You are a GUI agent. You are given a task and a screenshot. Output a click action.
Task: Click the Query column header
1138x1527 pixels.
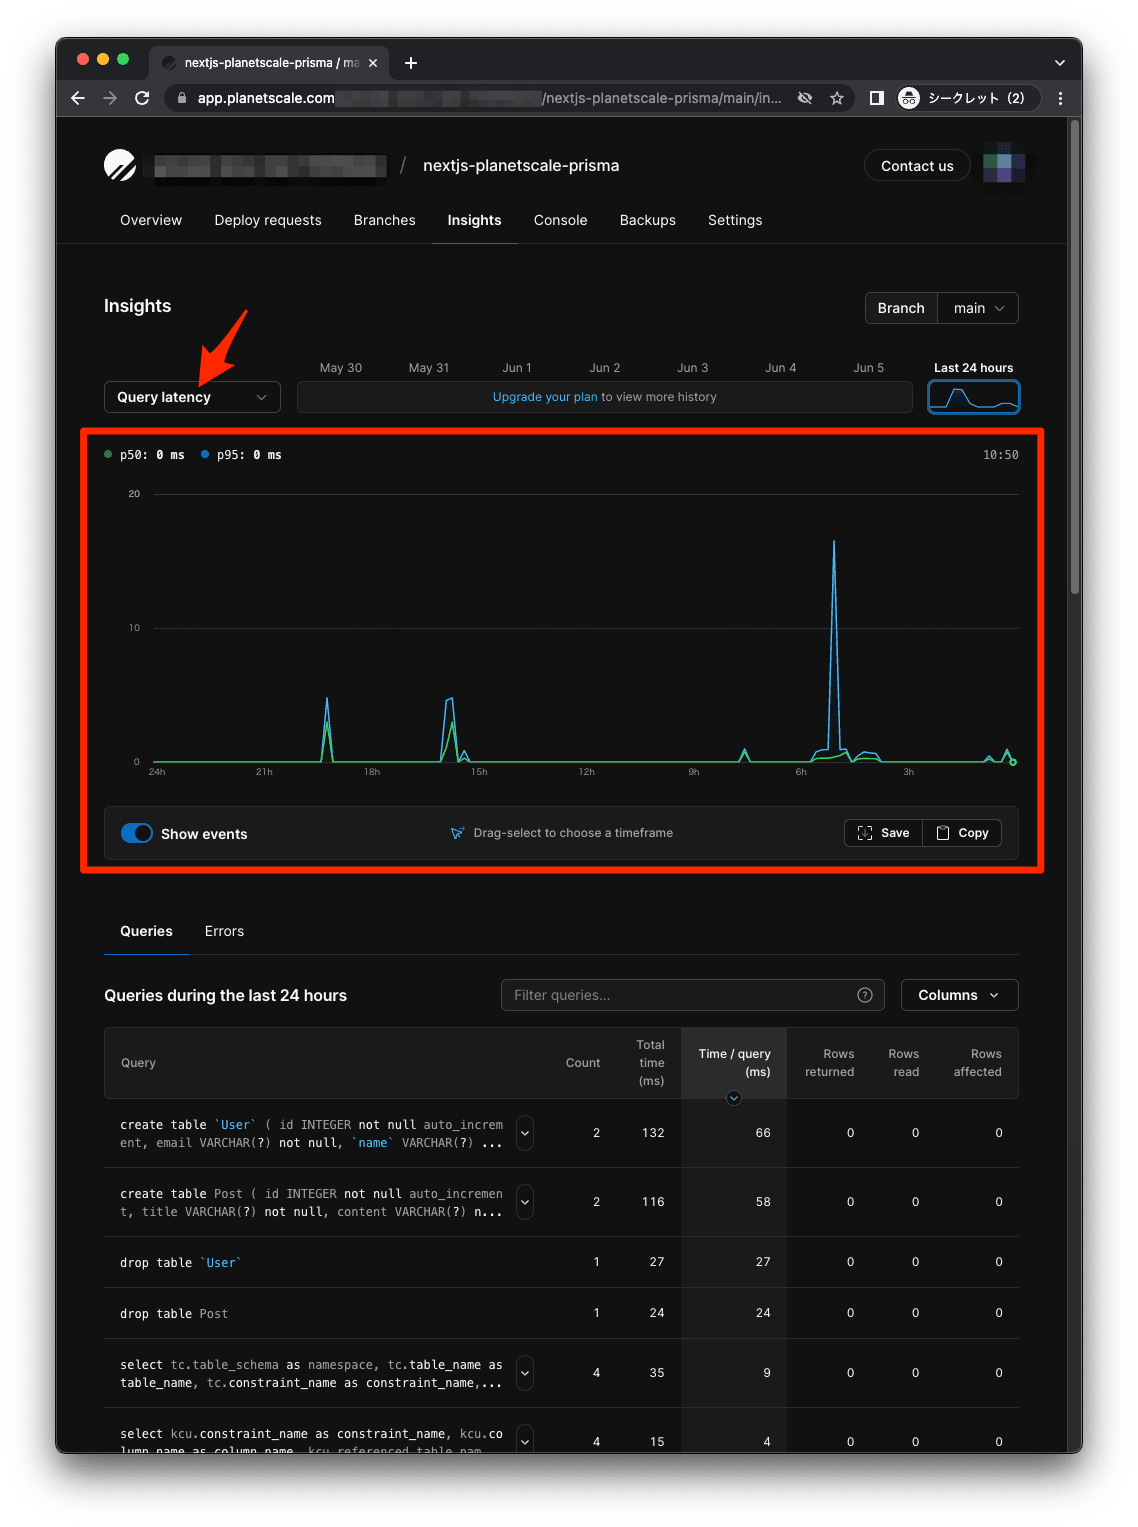point(138,1063)
